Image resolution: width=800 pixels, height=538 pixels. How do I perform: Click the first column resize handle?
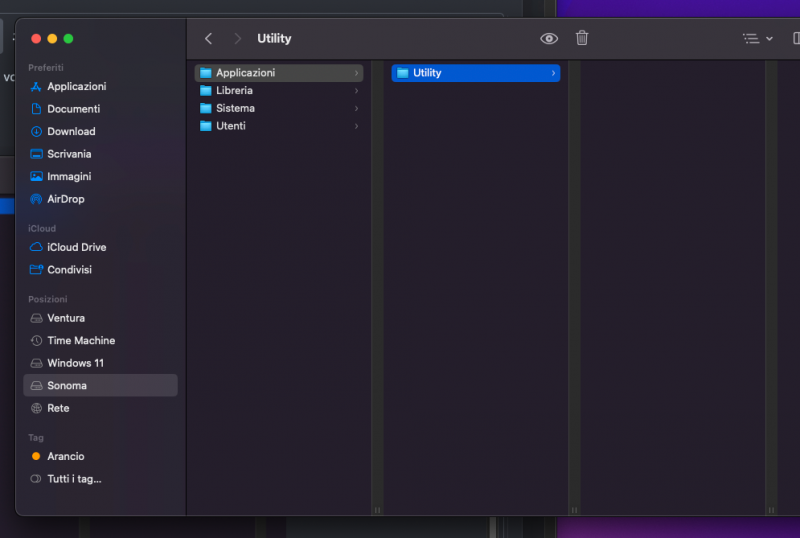[378, 510]
